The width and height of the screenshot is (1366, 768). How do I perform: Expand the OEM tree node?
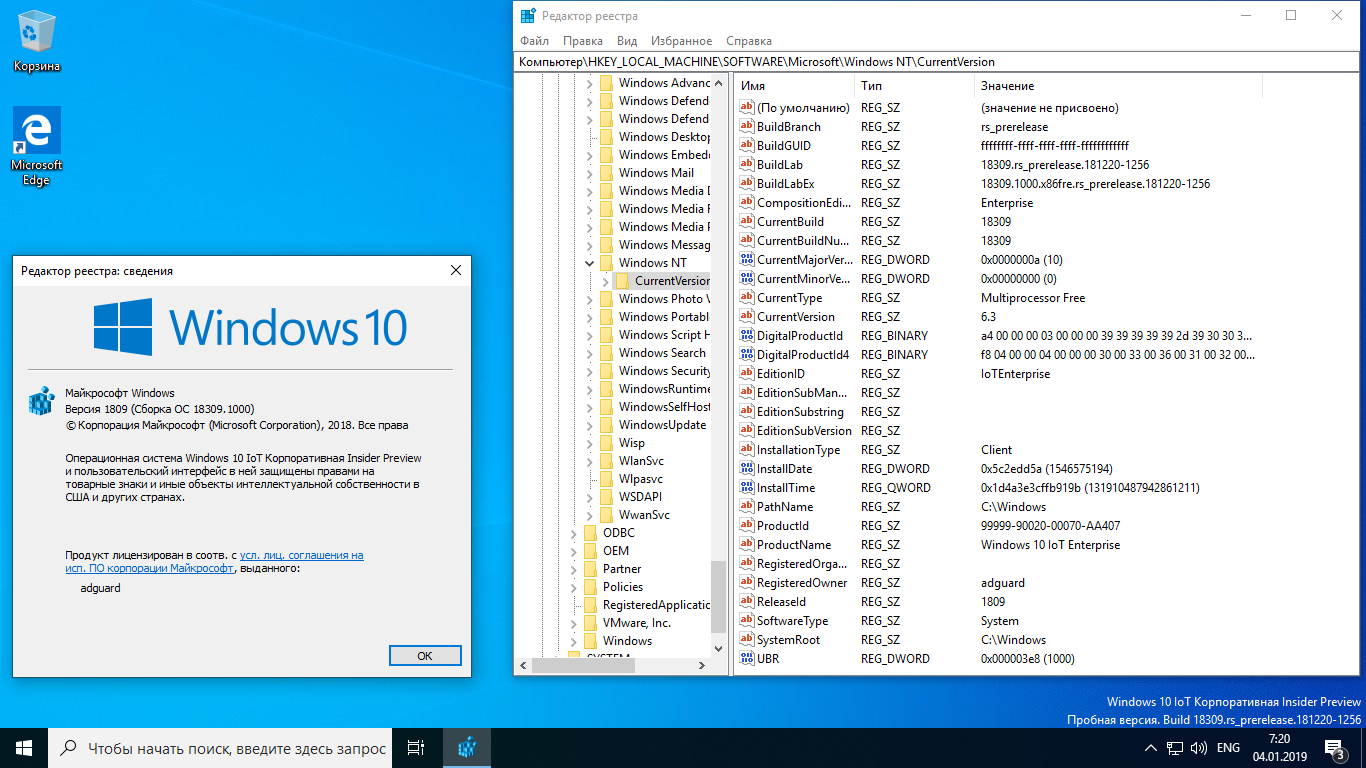click(573, 551)
